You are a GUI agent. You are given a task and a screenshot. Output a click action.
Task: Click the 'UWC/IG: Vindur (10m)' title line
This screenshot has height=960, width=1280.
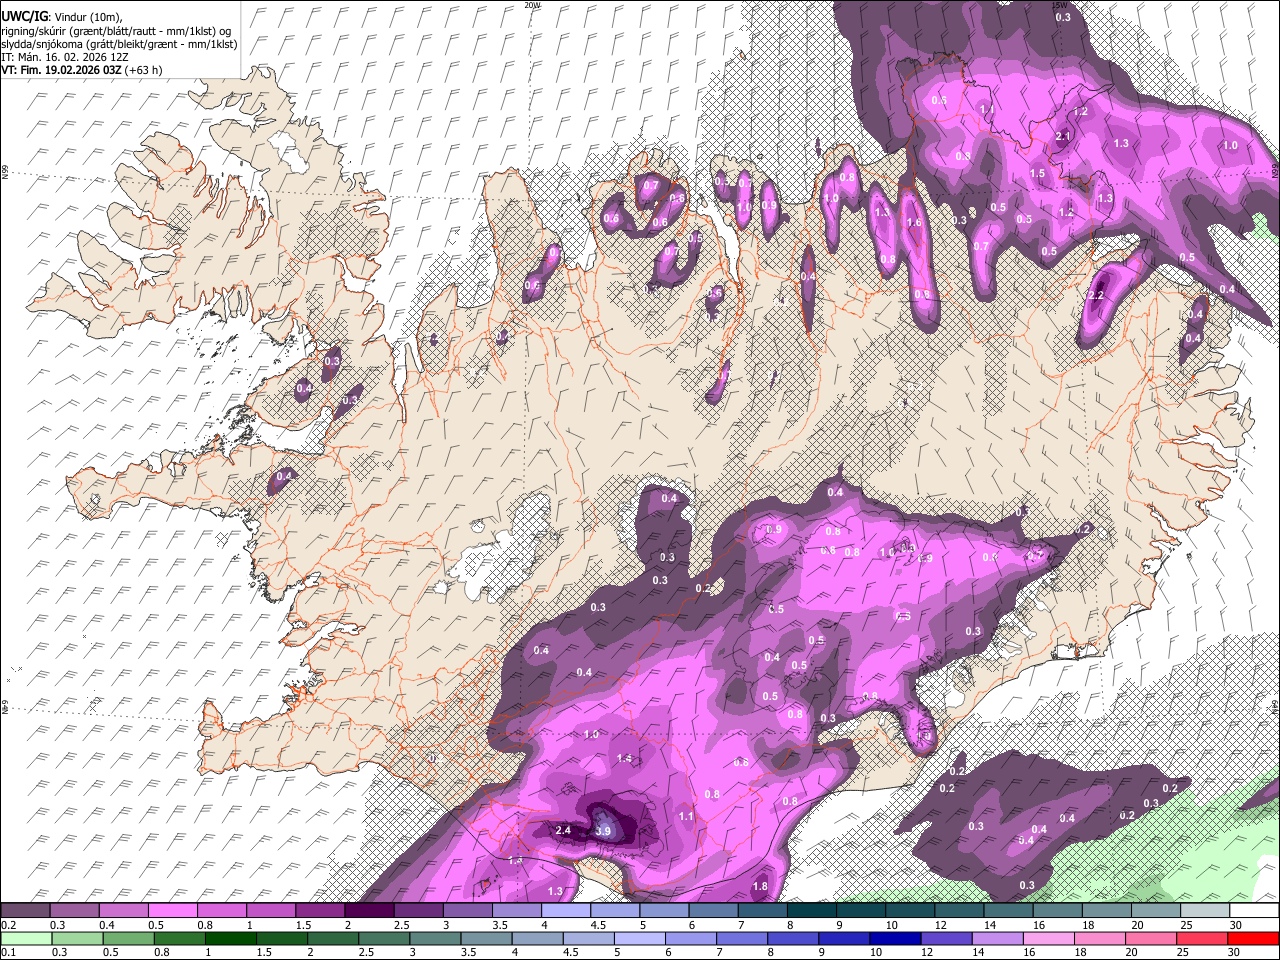click(61, 16)
